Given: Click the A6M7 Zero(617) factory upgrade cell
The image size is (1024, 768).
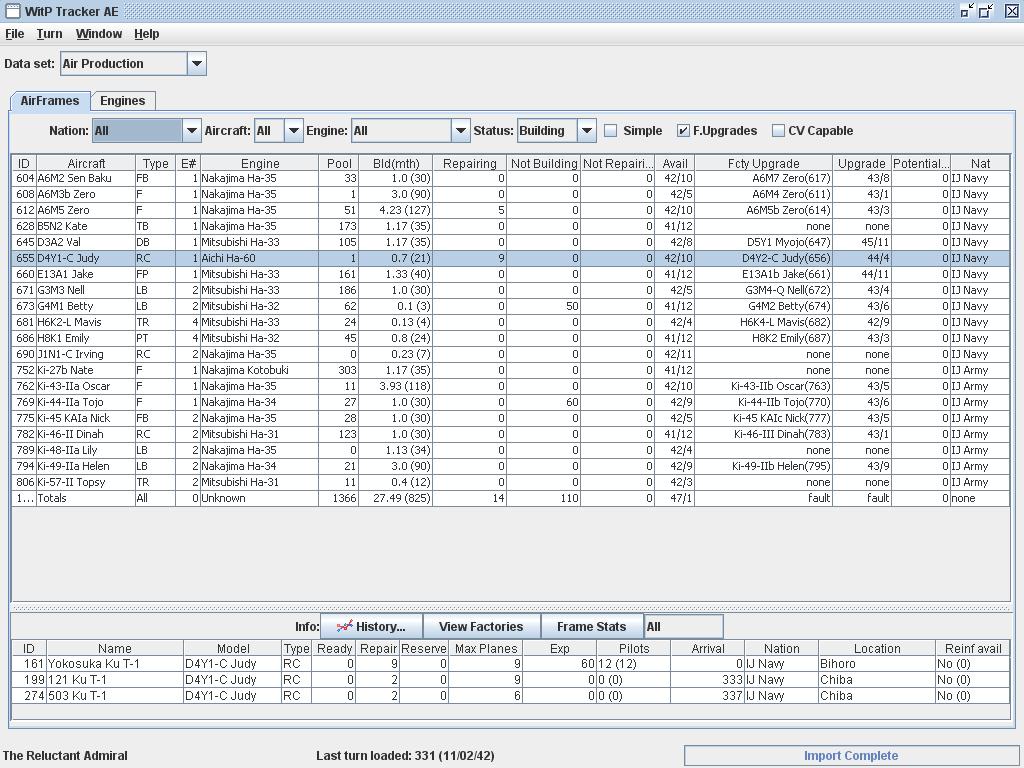Looking at the screenshot, I should pos(763,178).
